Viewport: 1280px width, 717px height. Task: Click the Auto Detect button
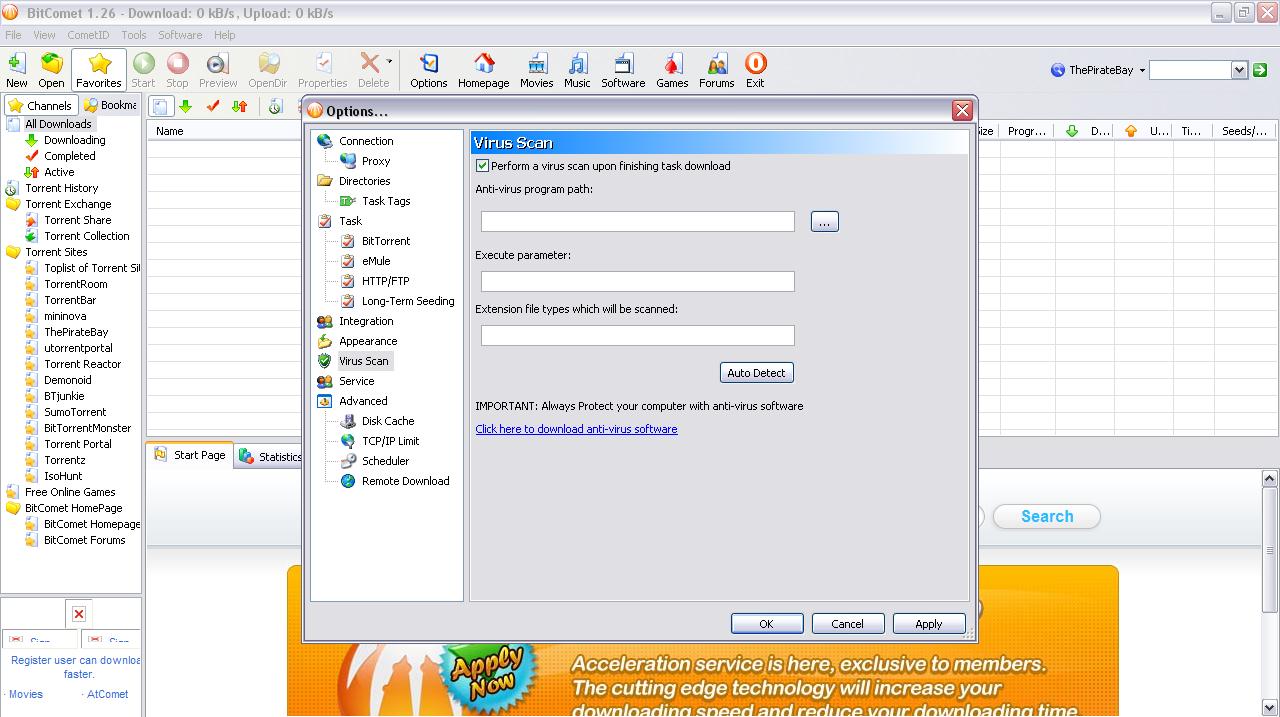756,373
